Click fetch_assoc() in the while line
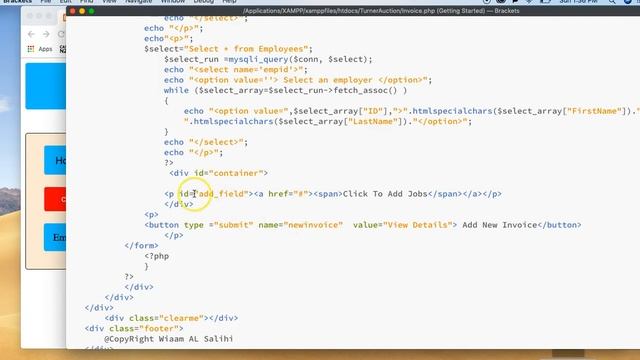This screenshot has height=360, width=640. 365,90
